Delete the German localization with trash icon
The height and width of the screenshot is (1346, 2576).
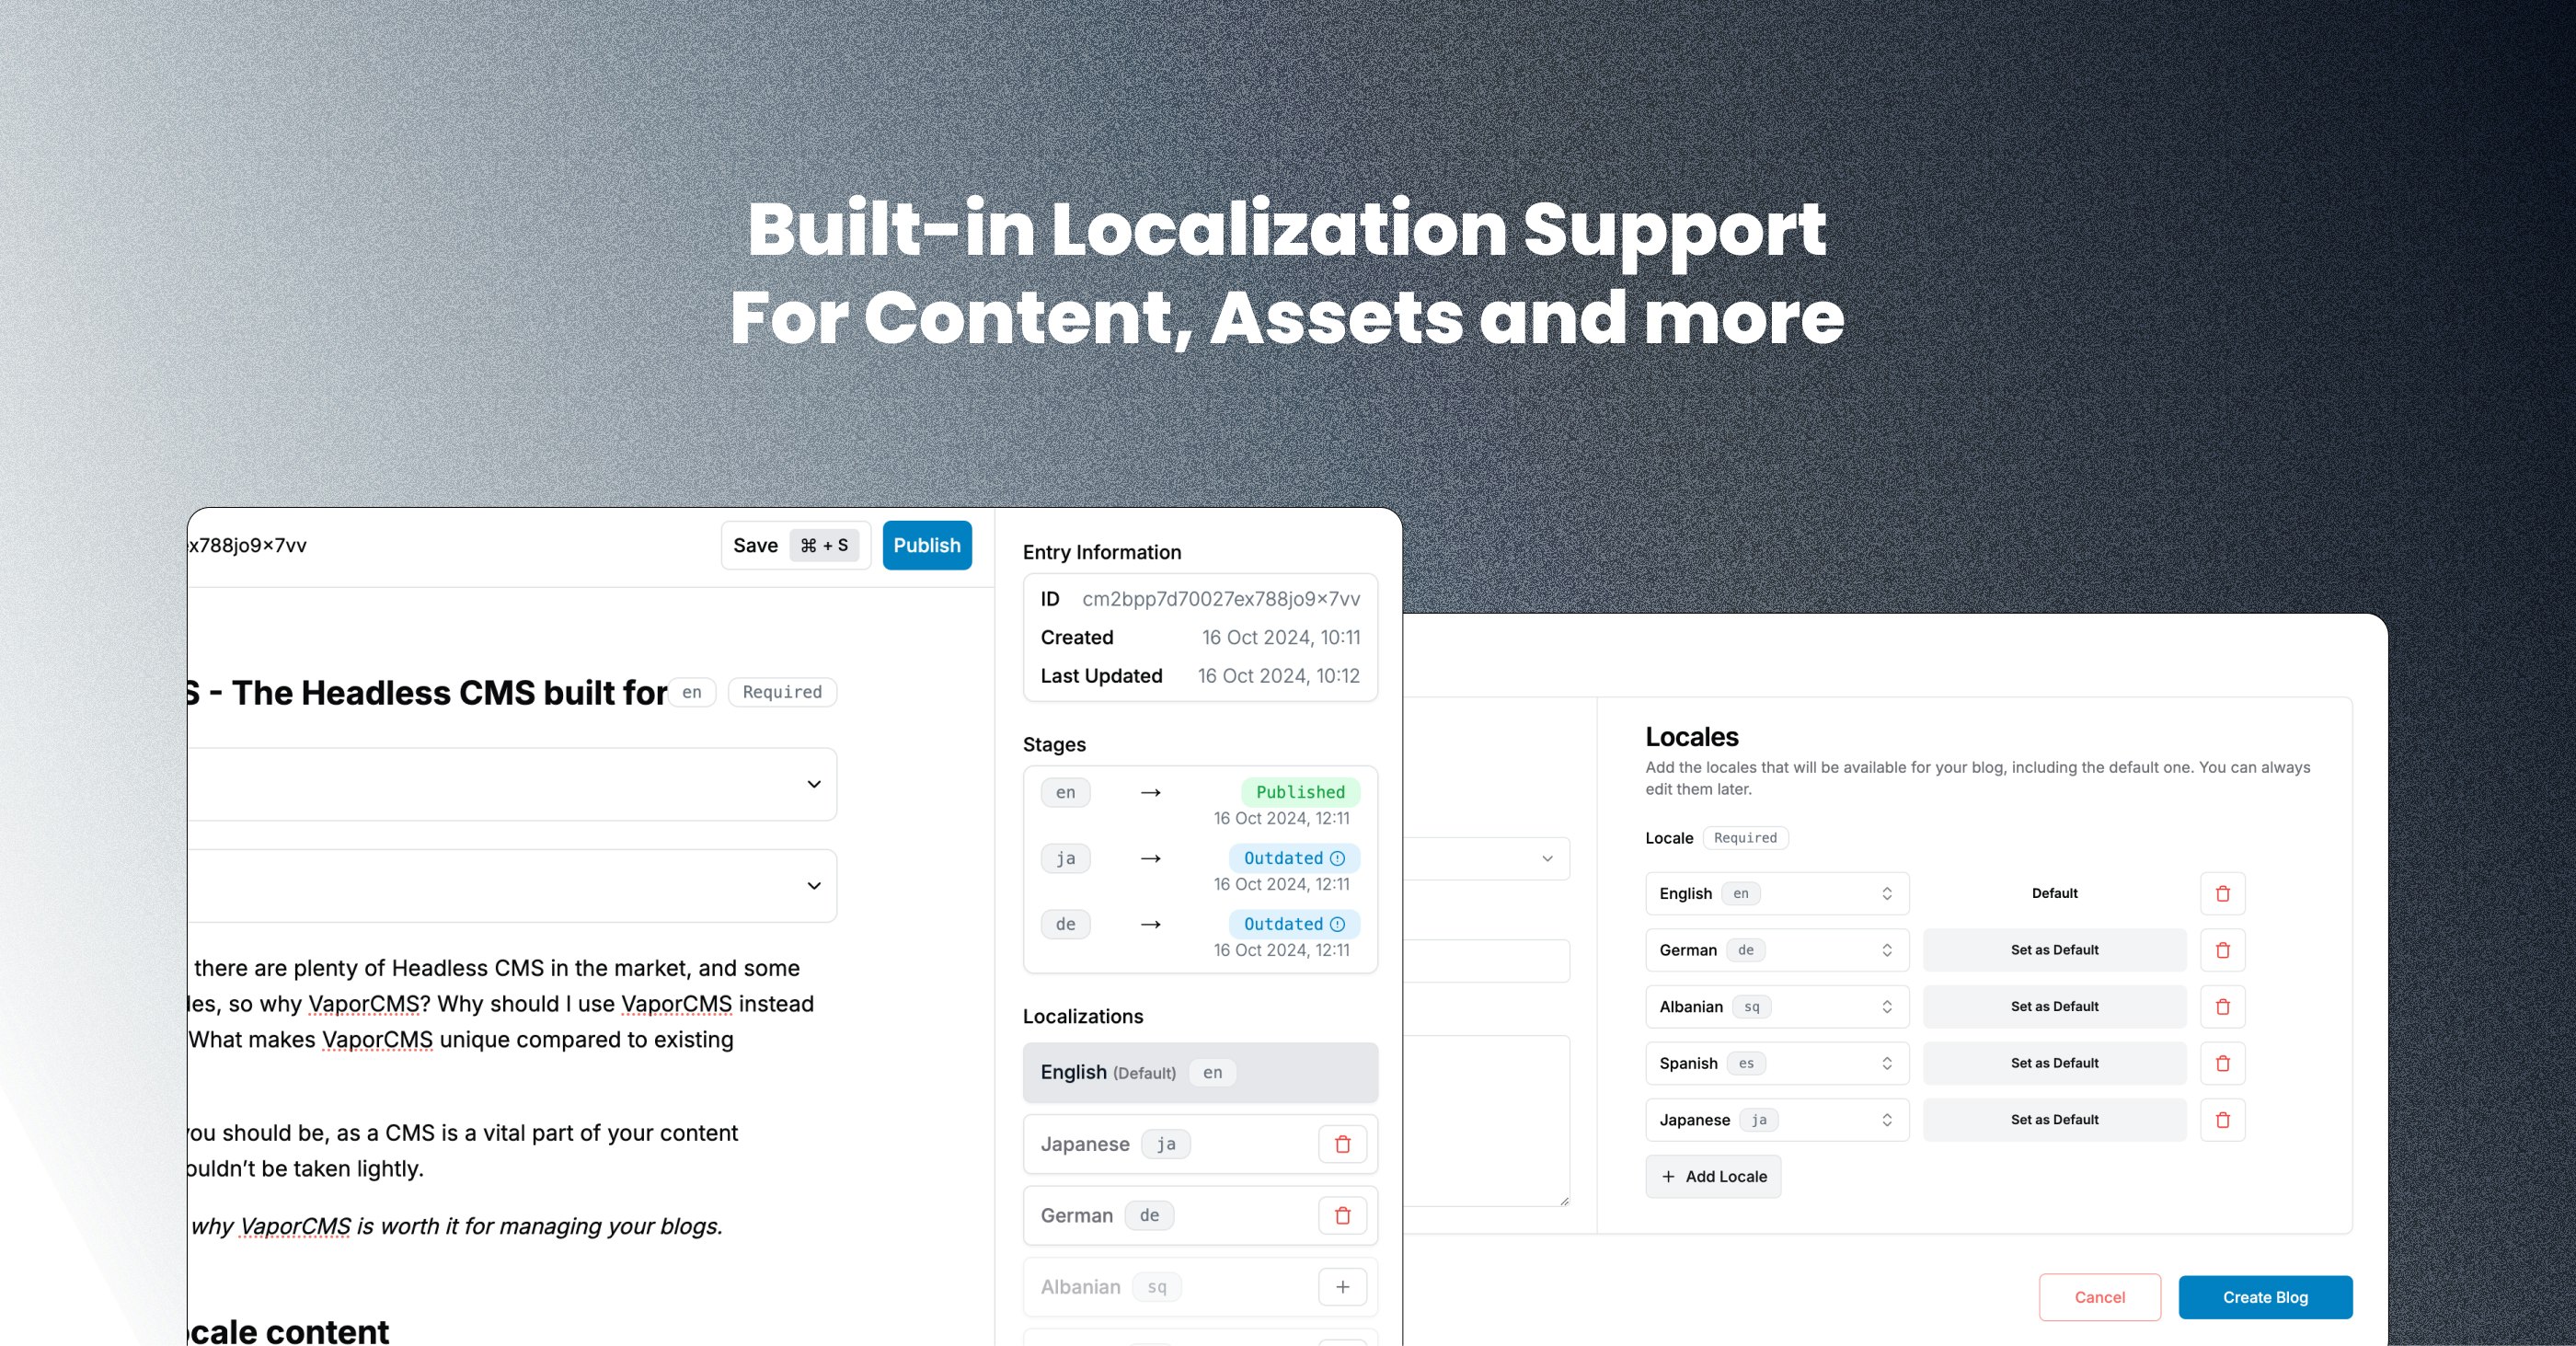click(1342, 1215)
